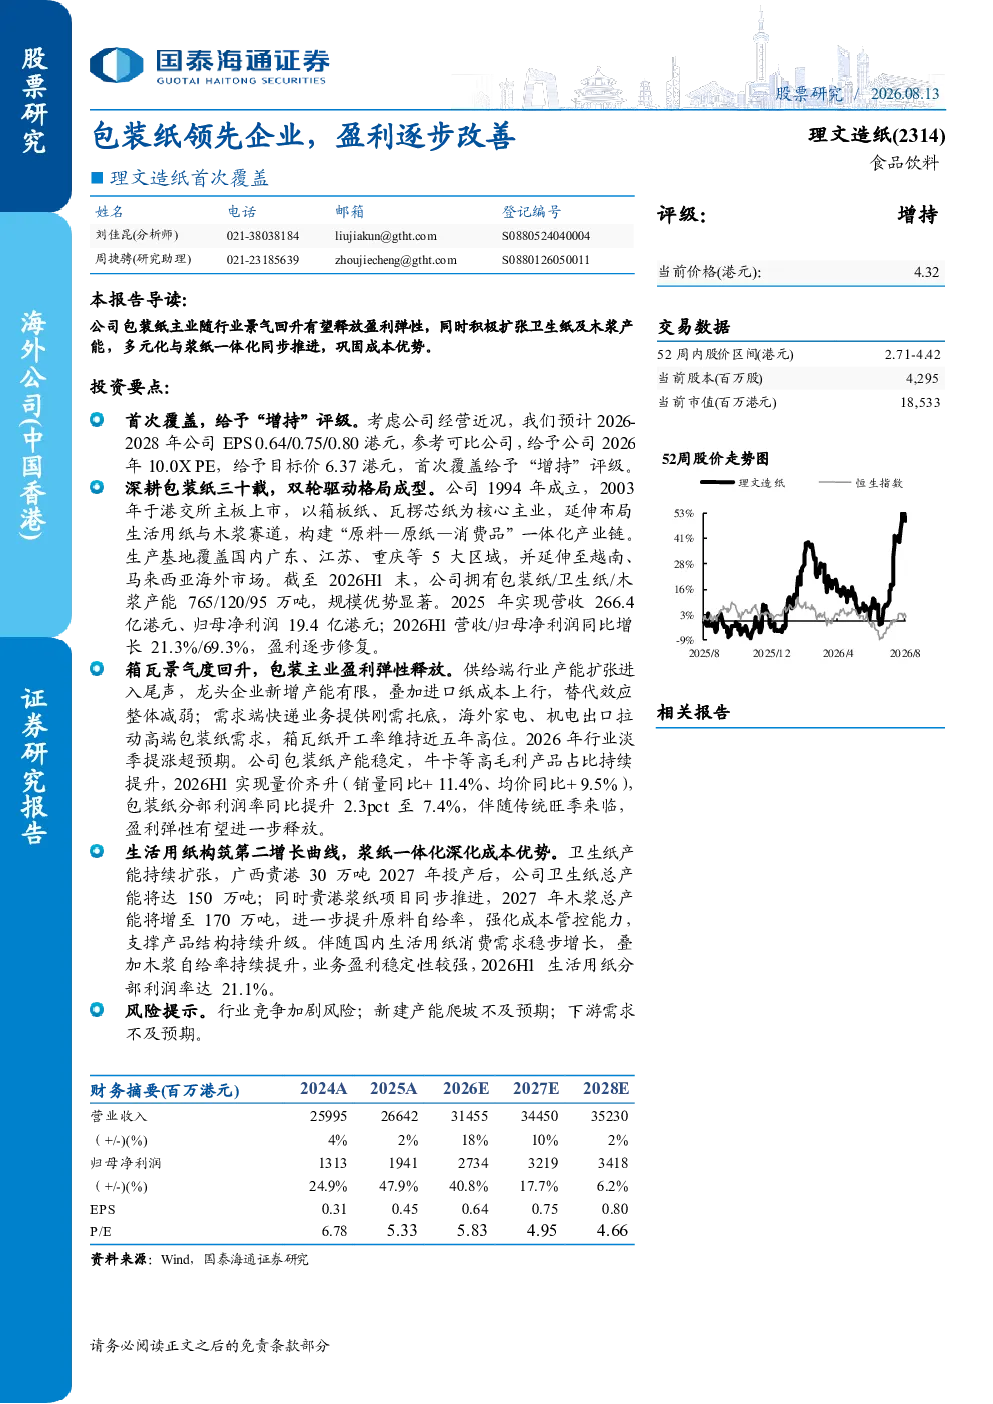Click the report date 2026.08.13
This screenshot has width=993, height=1404.
coord(905,94)
